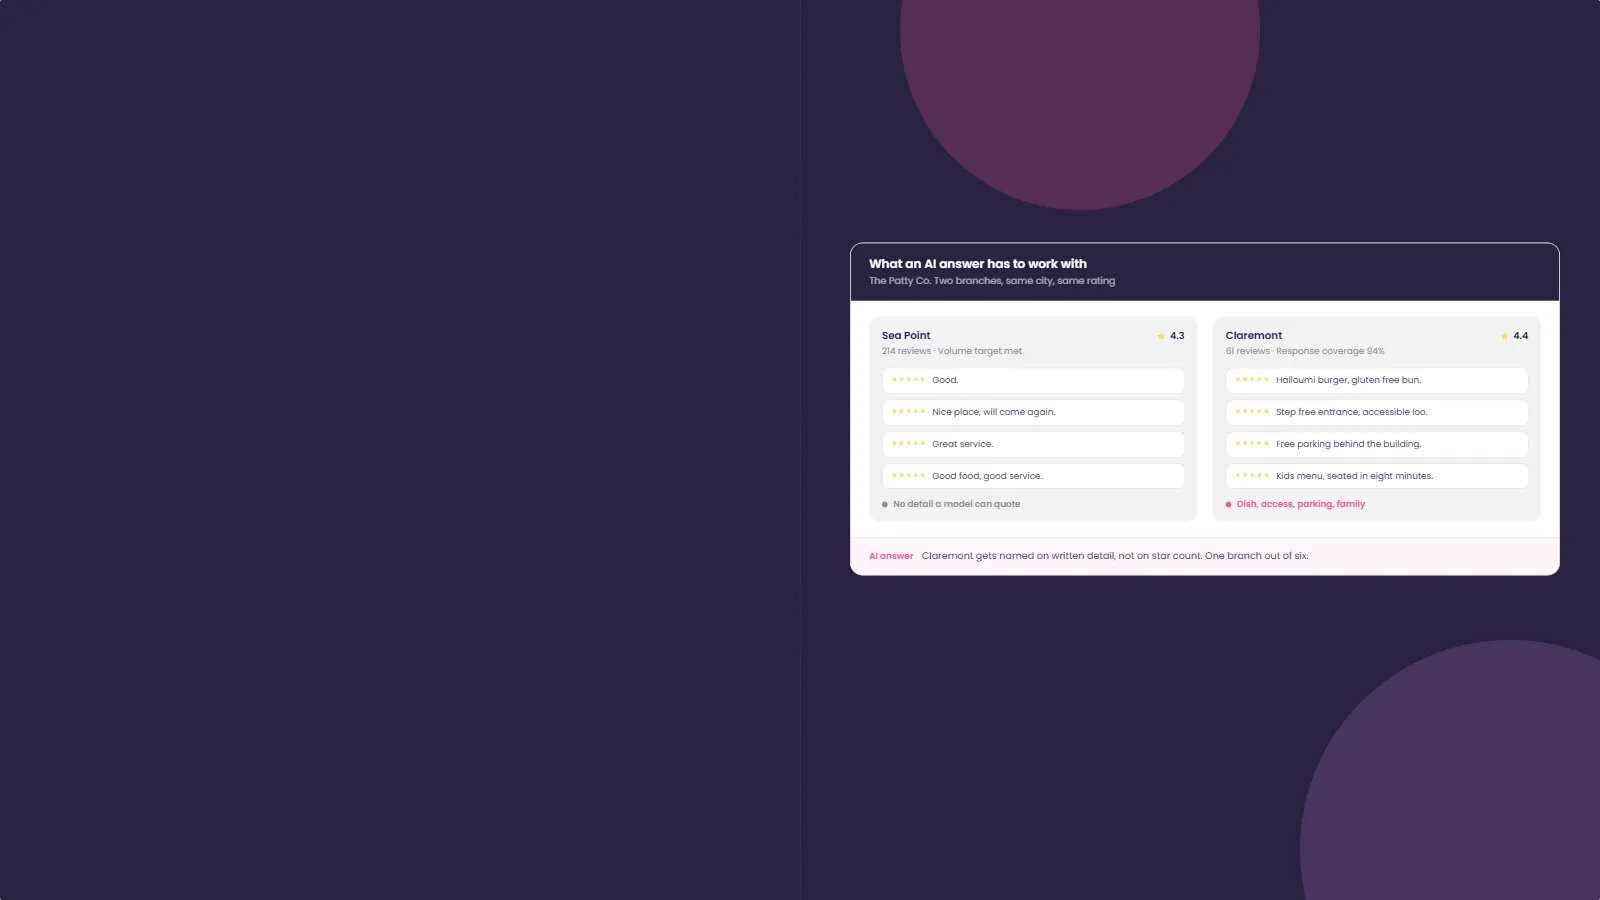The height and width of the screenshot is (900, 1600).
Task: Open the 'Great service.' review text
Action: [963, 444]
